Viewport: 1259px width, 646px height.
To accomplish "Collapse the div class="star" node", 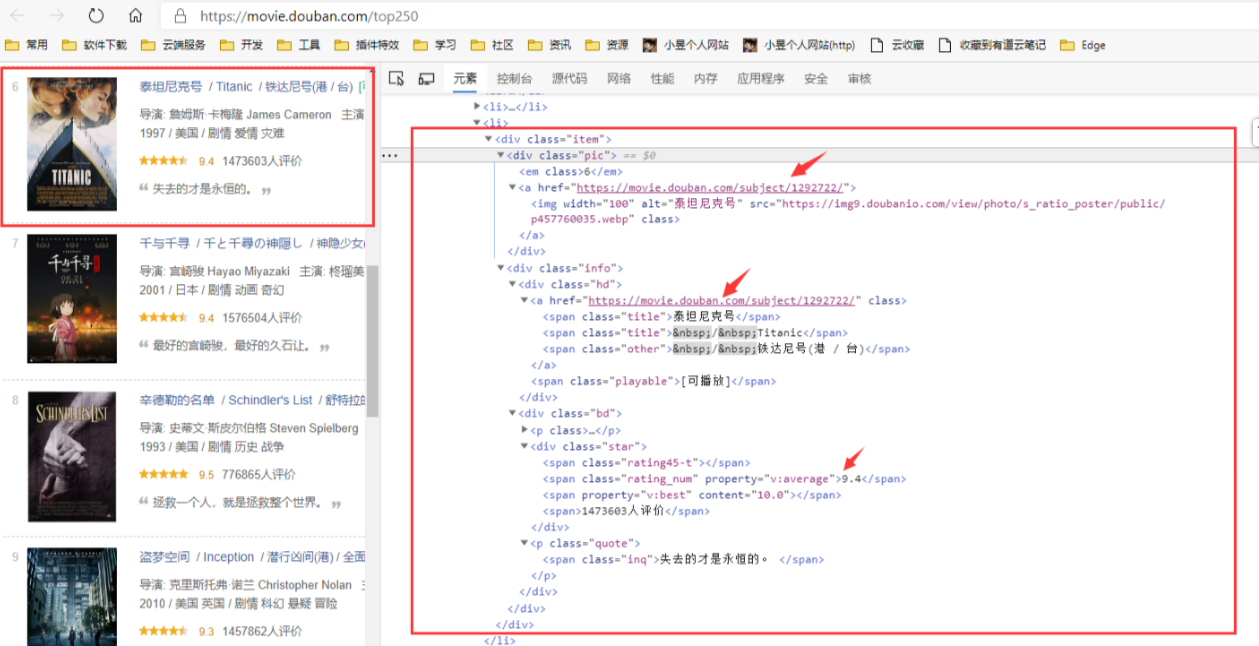I will [x=525, y=446].
